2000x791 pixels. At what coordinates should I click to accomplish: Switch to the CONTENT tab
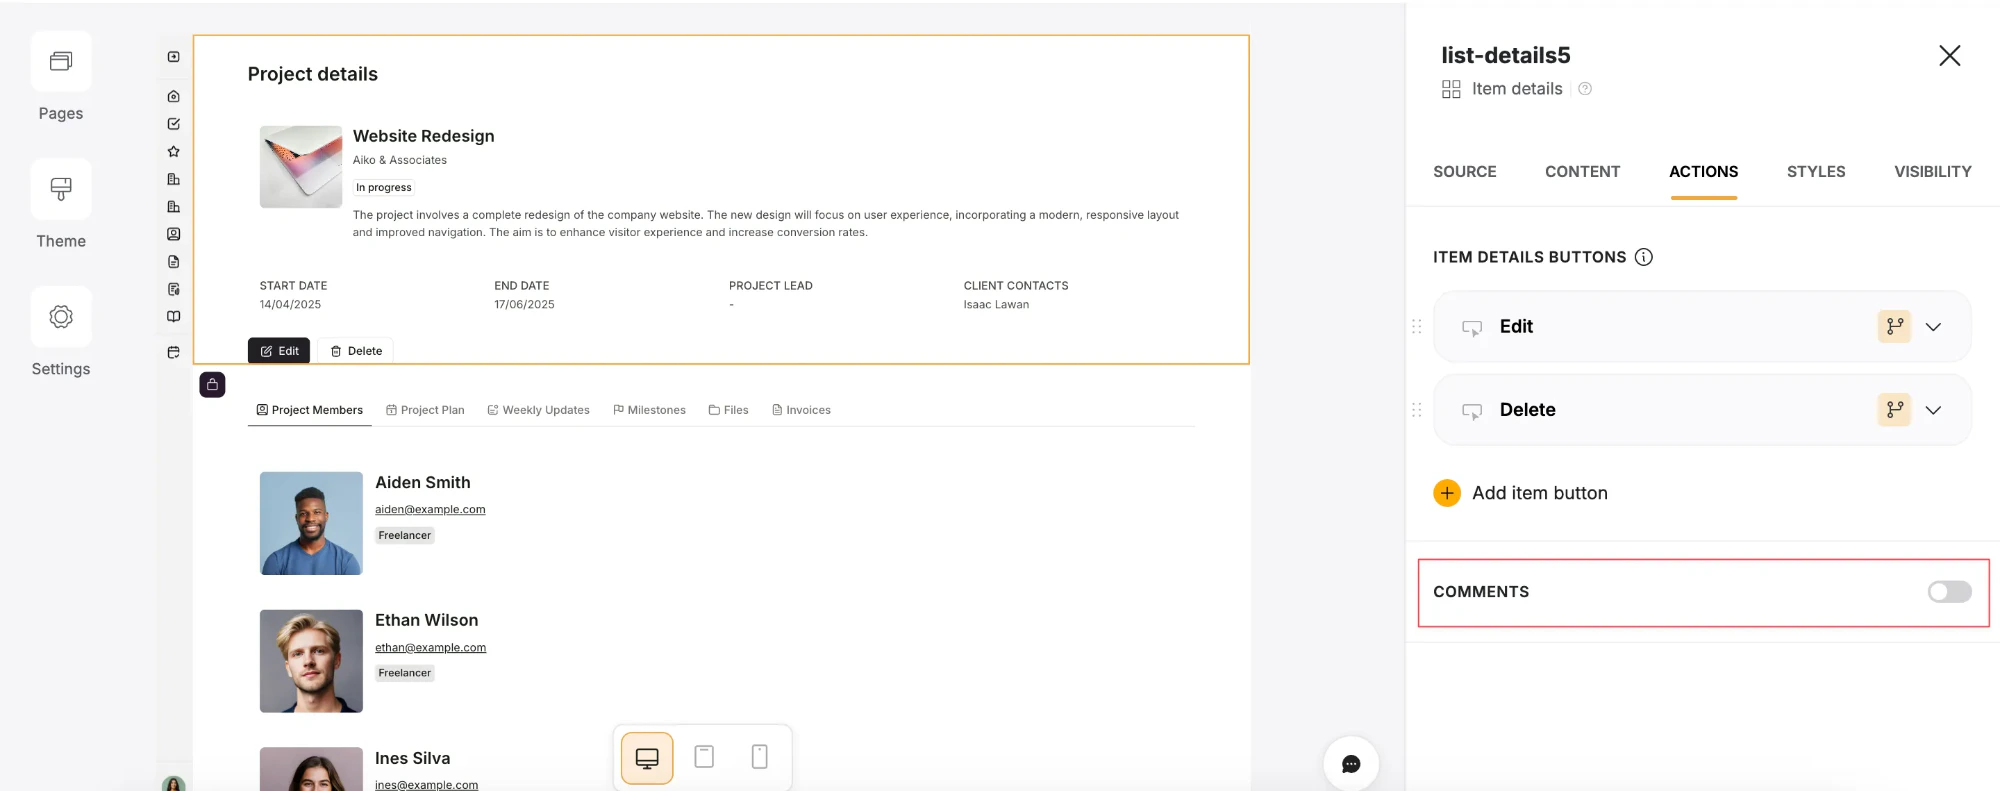click(x=1582, y=172)
